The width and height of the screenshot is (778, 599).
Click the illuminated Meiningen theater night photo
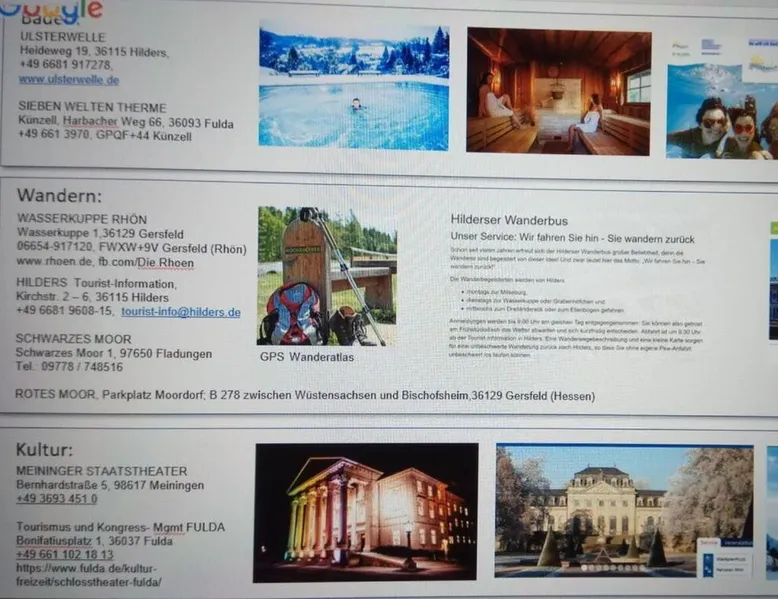pos(365,511)
